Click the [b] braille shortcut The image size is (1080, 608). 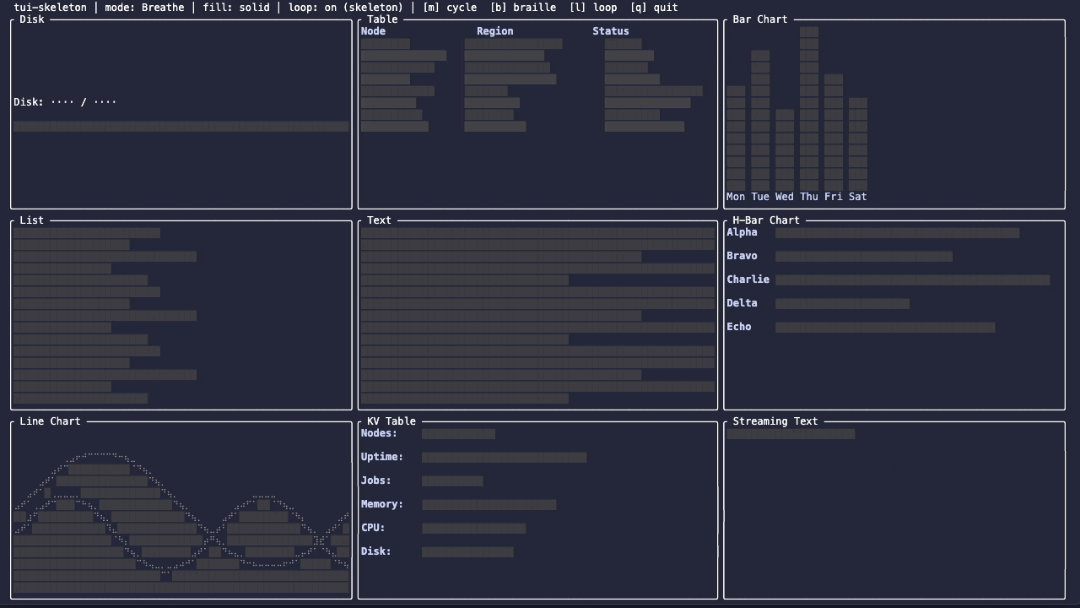tap(523, 8)
